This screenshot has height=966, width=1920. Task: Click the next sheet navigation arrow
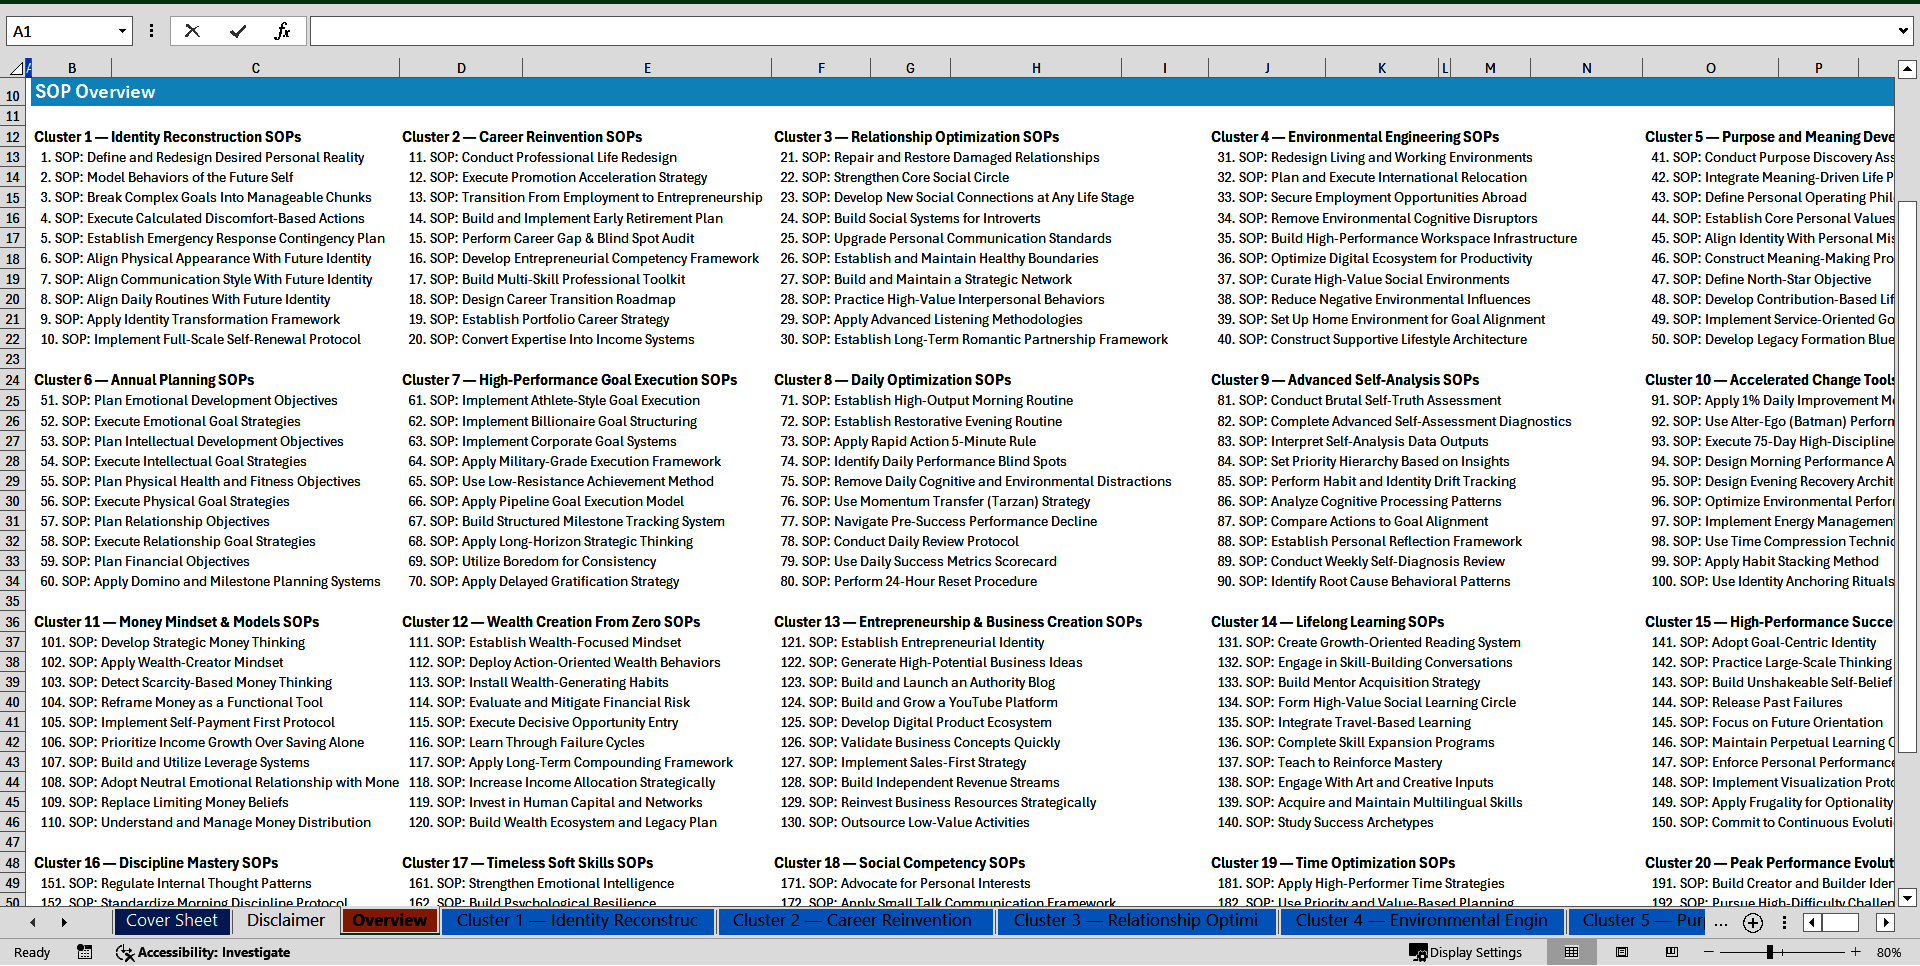tap(64, 923)
